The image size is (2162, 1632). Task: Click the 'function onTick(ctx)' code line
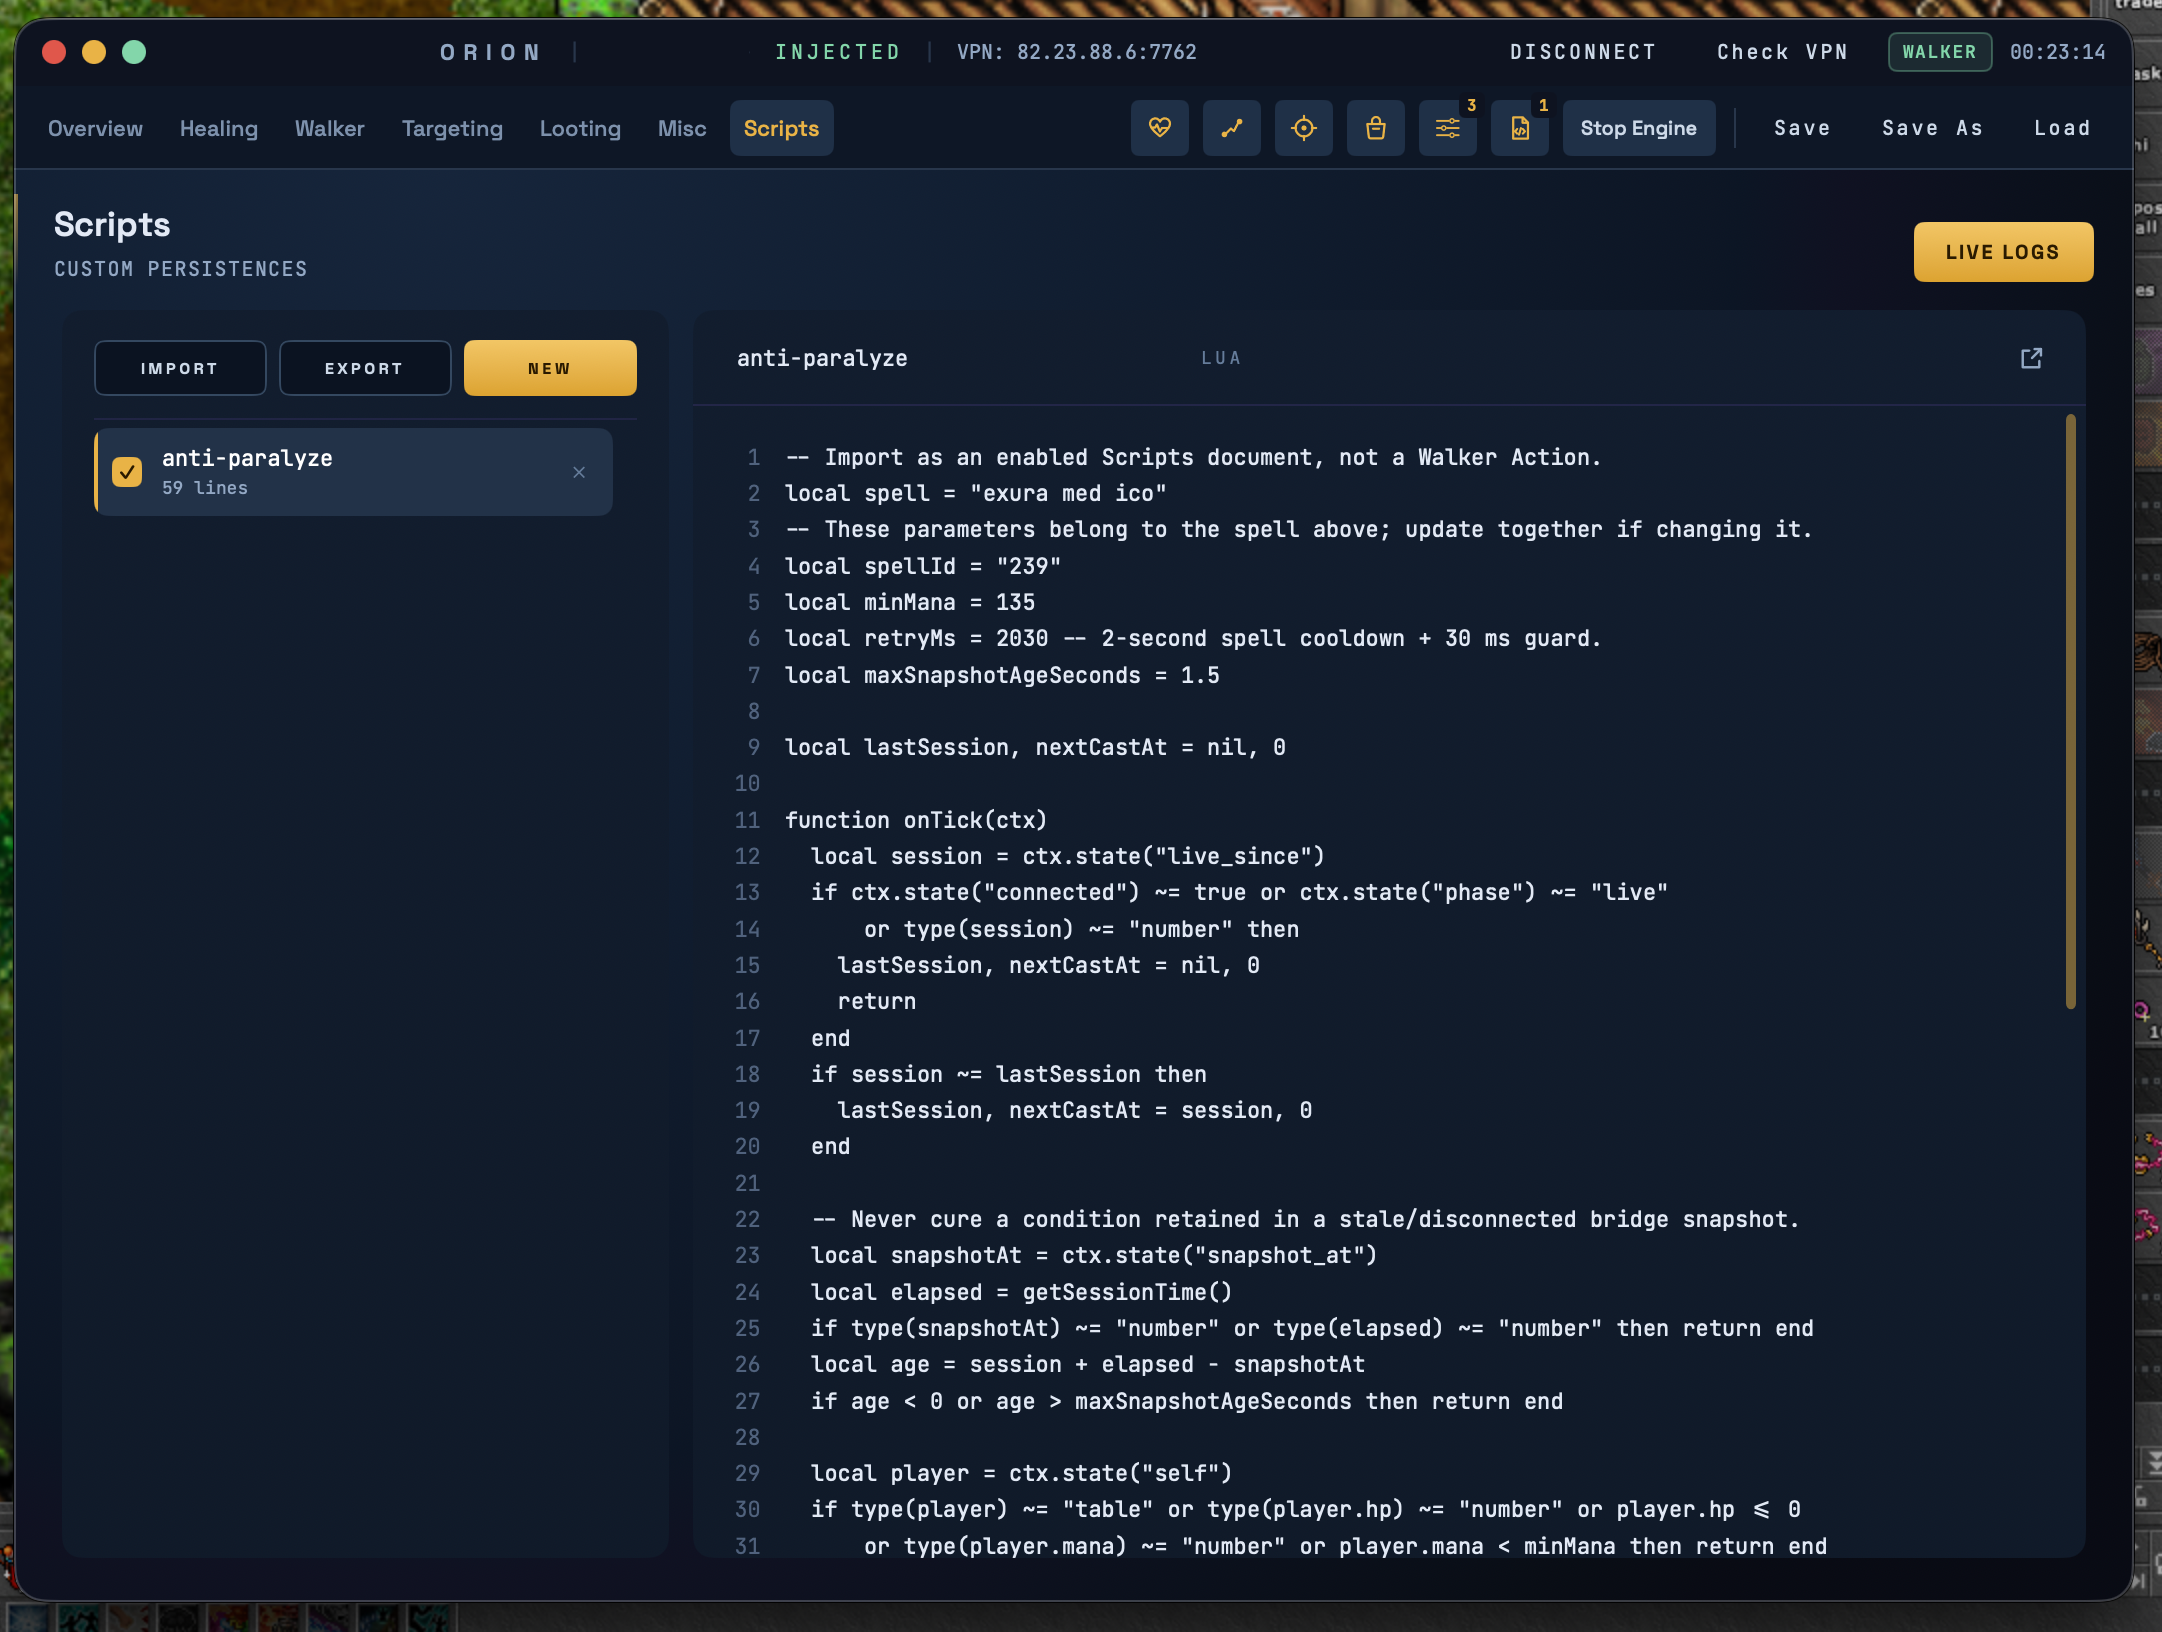pyautogui.click(x=916, y=820)
